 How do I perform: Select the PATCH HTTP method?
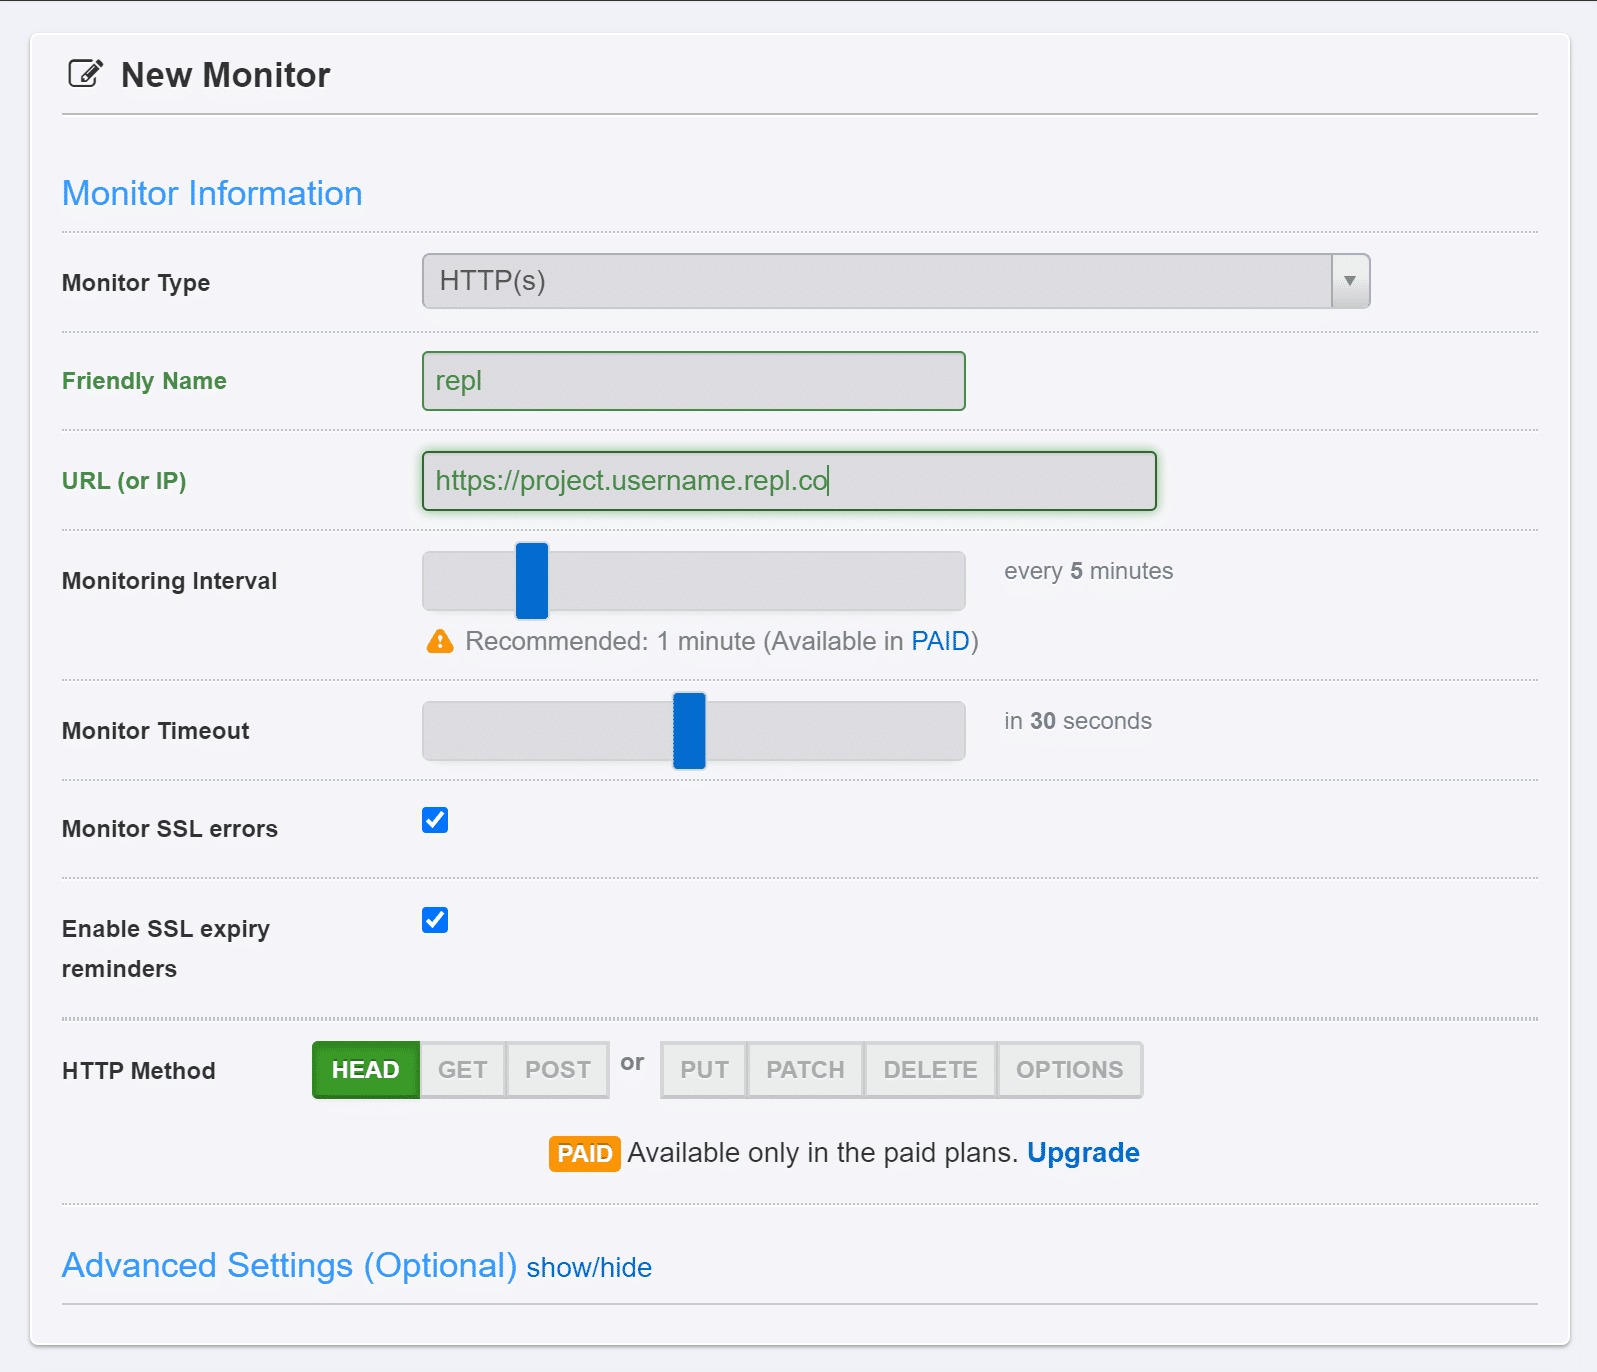click(x=805, y=1070)
